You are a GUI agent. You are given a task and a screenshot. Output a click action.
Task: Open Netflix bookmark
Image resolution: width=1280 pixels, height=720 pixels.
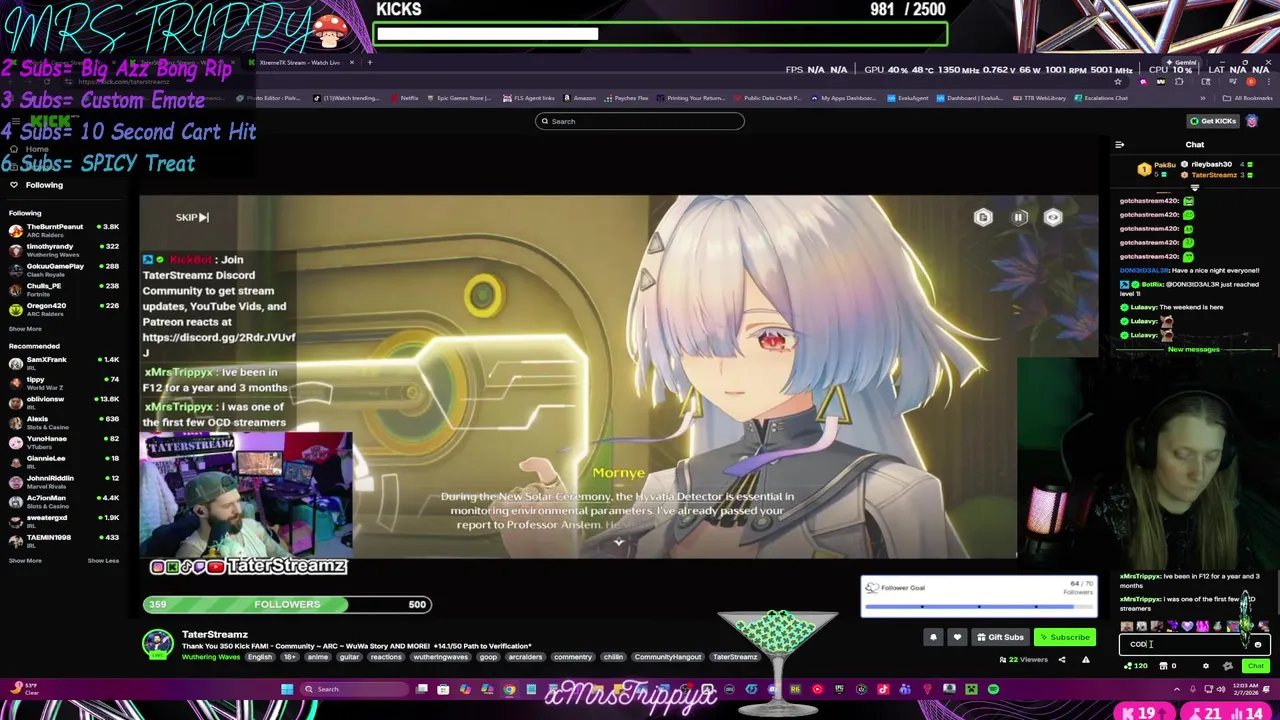point(405,98)
